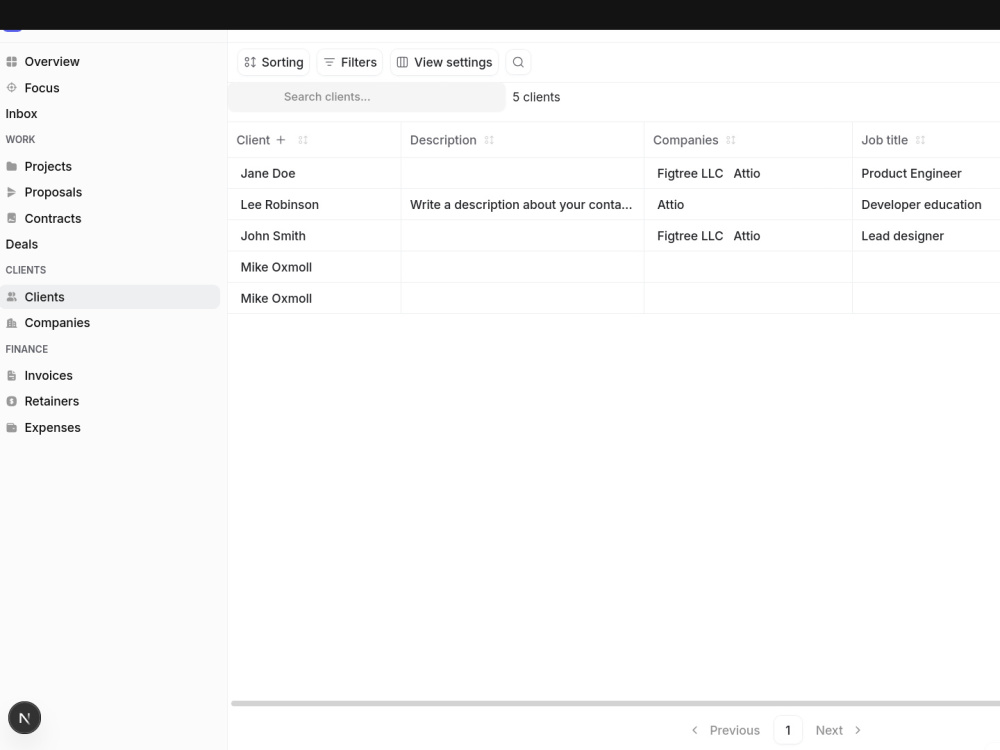Click the Description column header
This screenshot has width=1000, height=750.
(x=443, y=140)
